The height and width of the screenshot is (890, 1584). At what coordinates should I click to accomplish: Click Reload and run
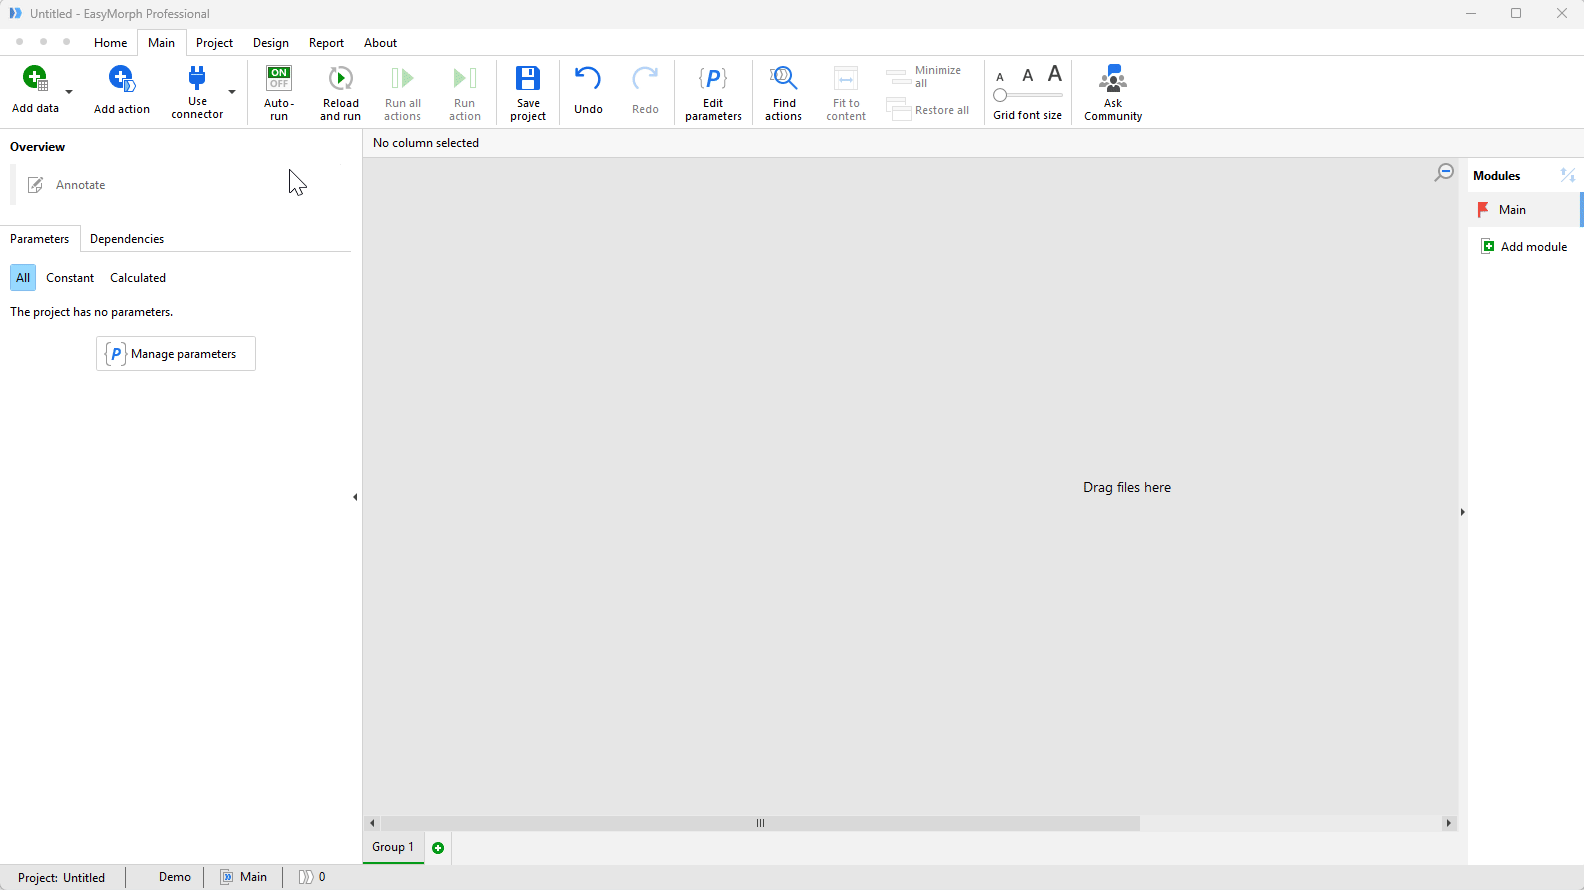(x=340, y=92)
